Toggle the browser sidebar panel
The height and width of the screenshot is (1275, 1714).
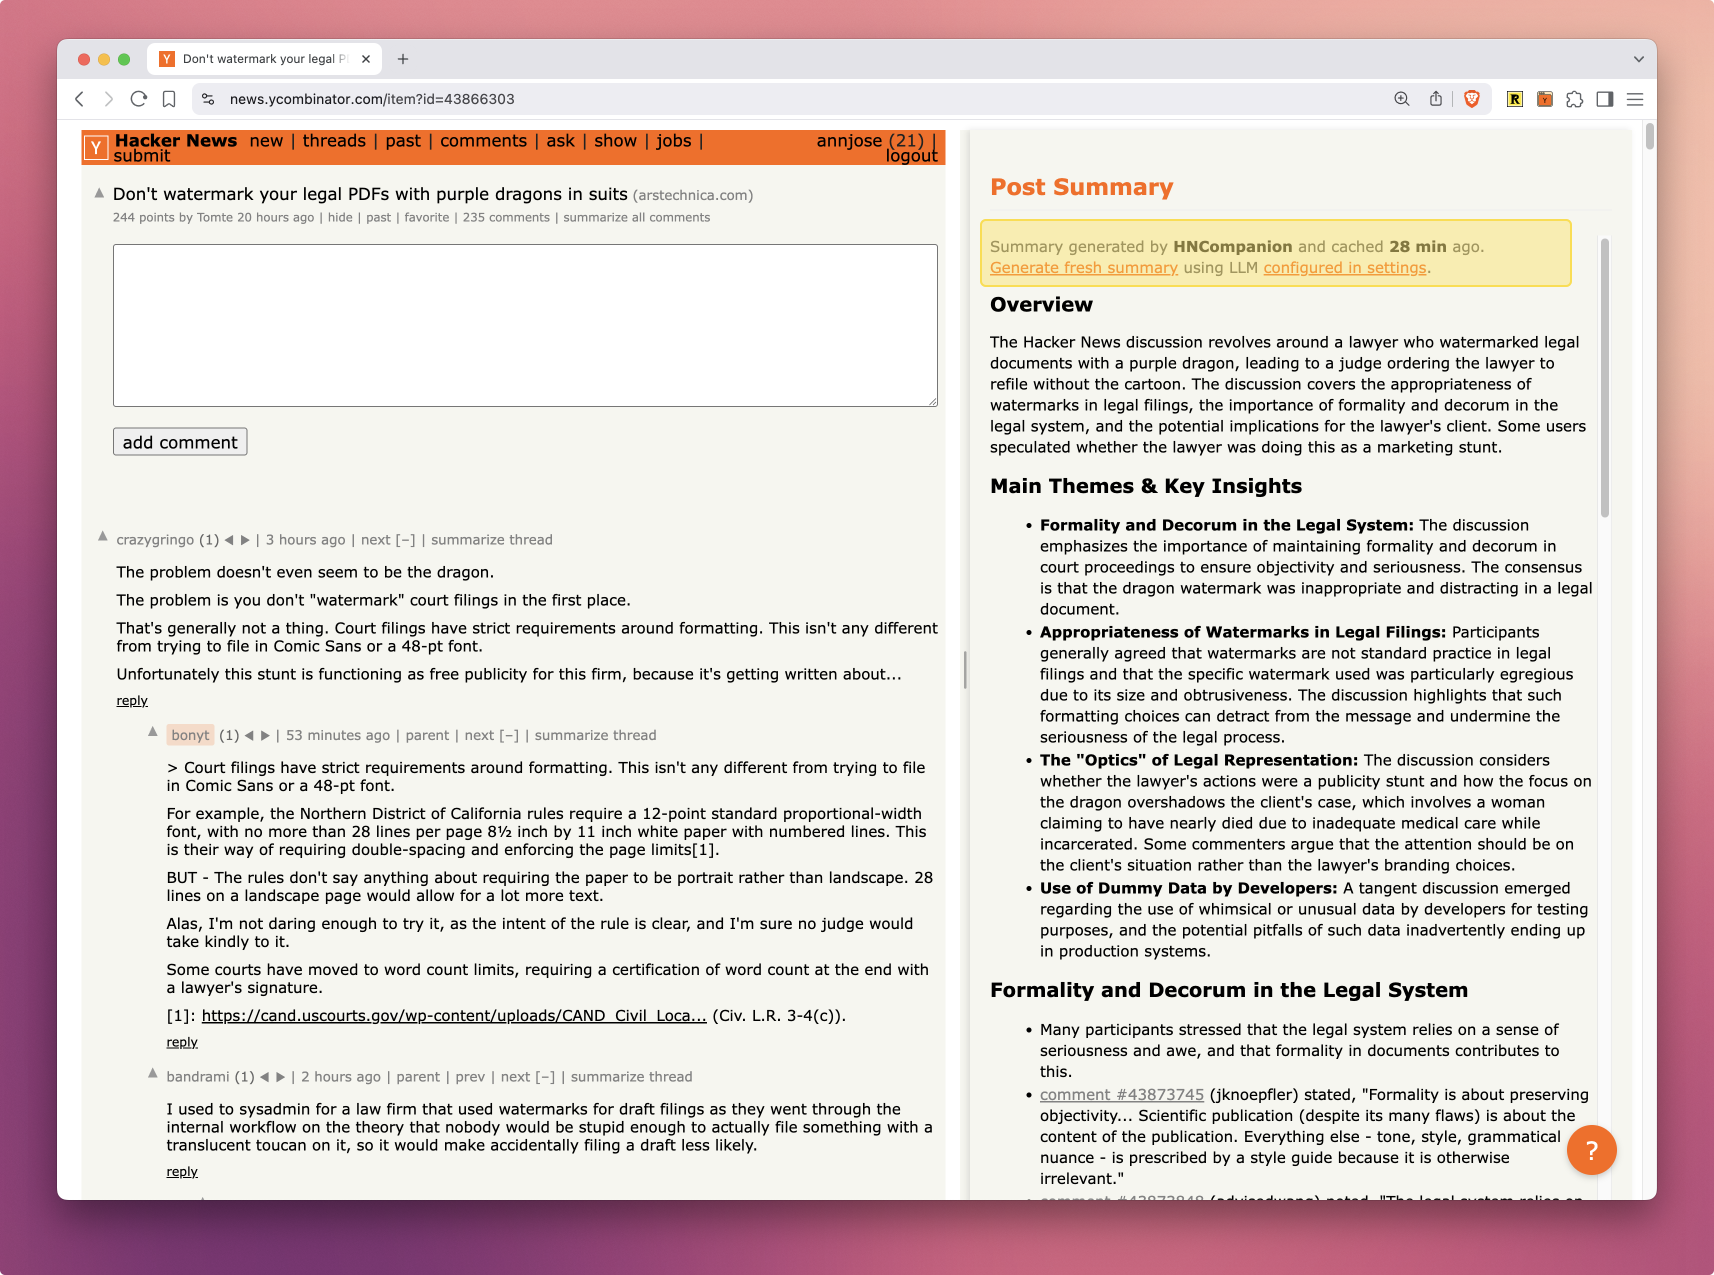tap(1605, 99)
